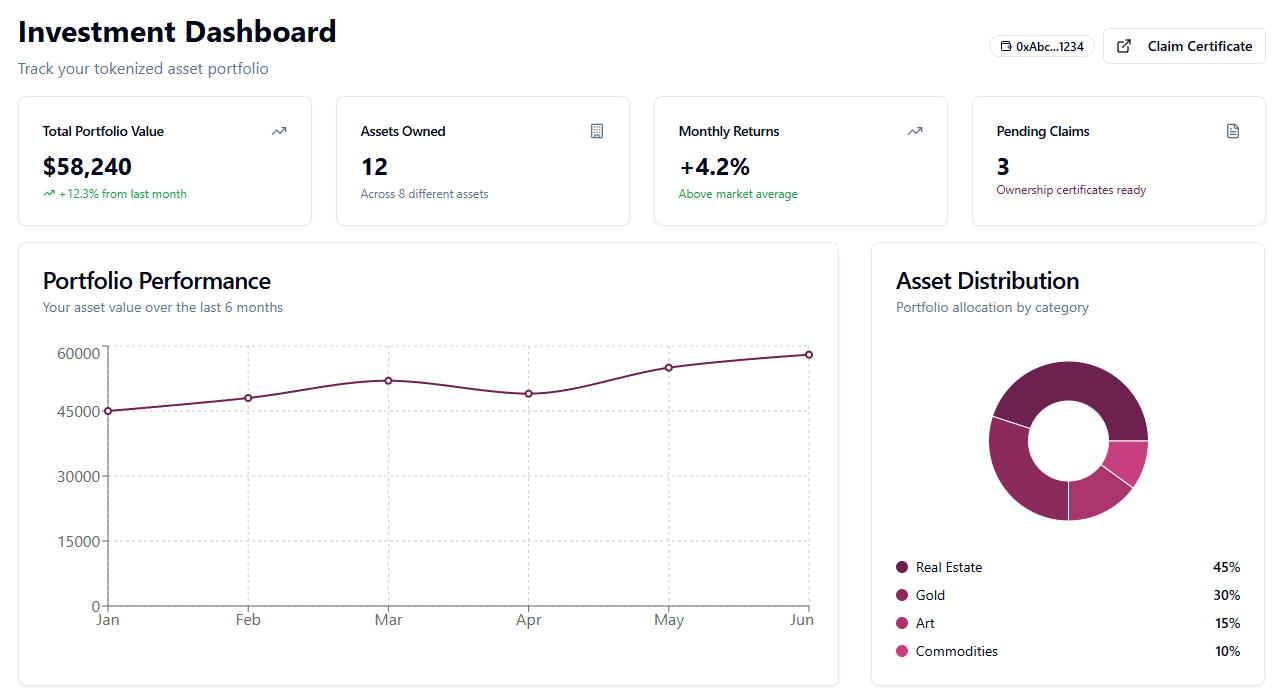Image resolution: width=1283 pixels, height=698 pixels.
Task: Select the Art legend color dot
Action: [902, 623]
